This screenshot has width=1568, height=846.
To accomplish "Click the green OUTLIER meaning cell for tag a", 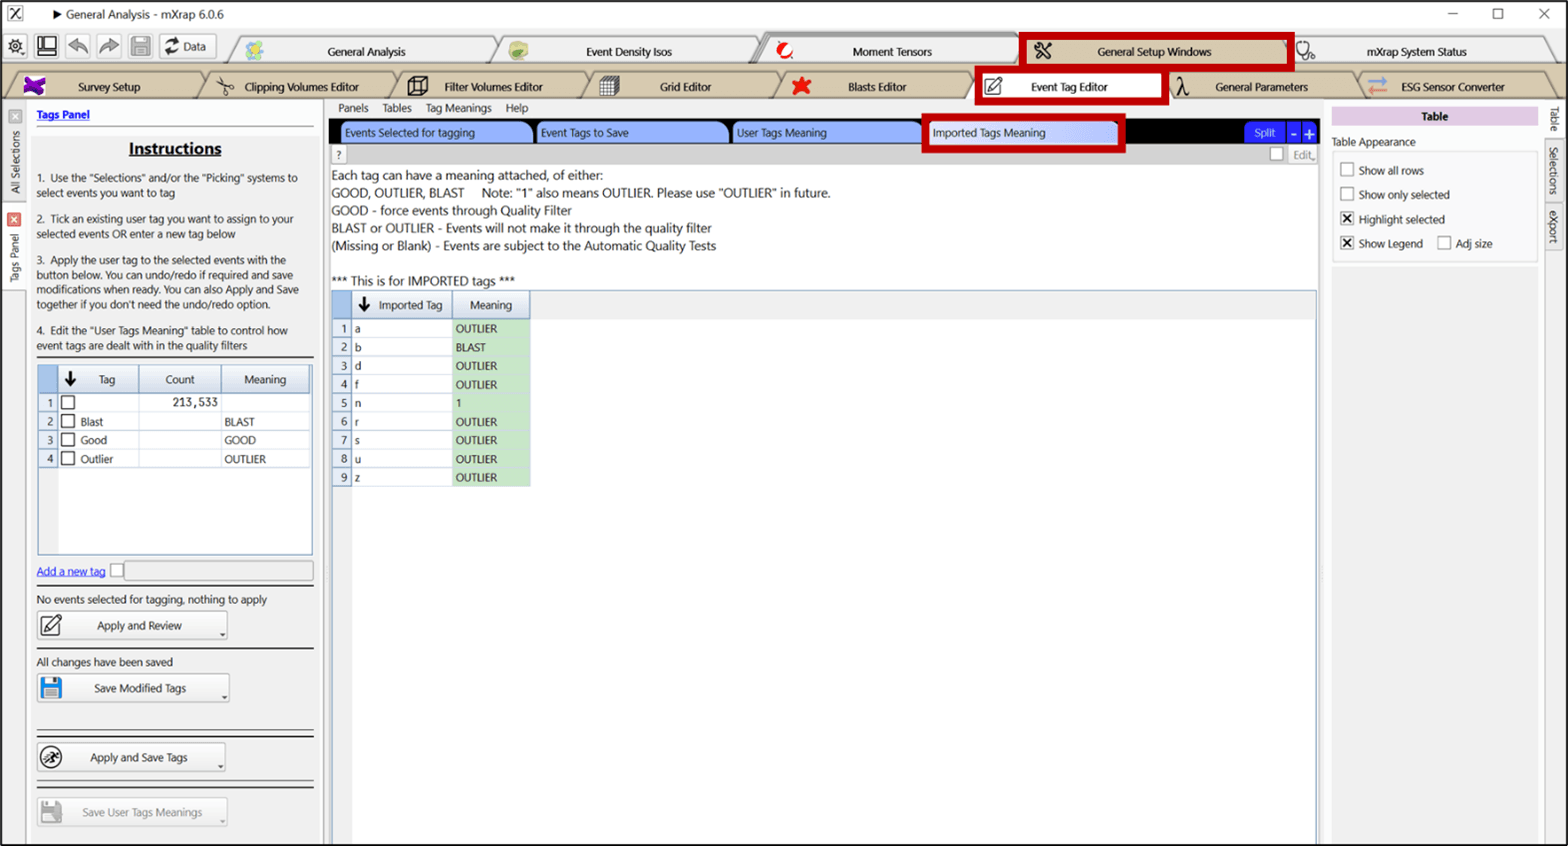I will (490, 329).
